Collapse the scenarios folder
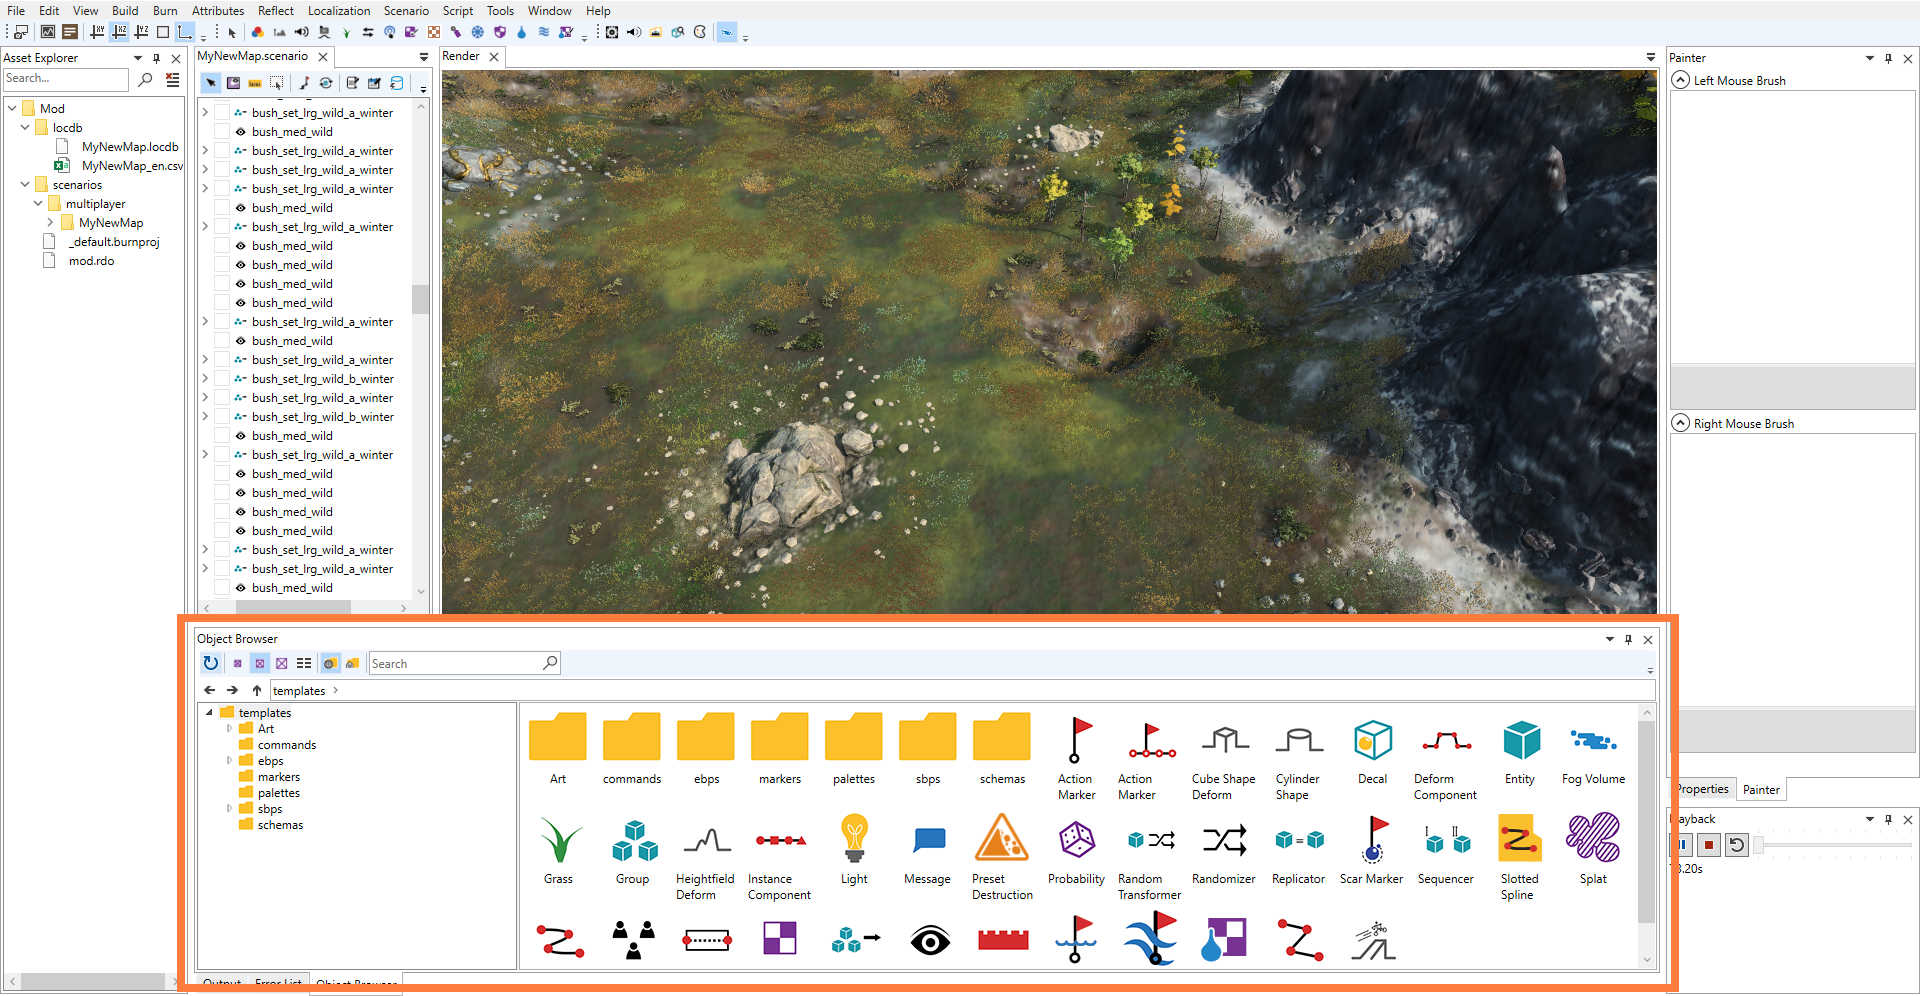This screenshot has height=996, width=1920. [x=25, y=184]
